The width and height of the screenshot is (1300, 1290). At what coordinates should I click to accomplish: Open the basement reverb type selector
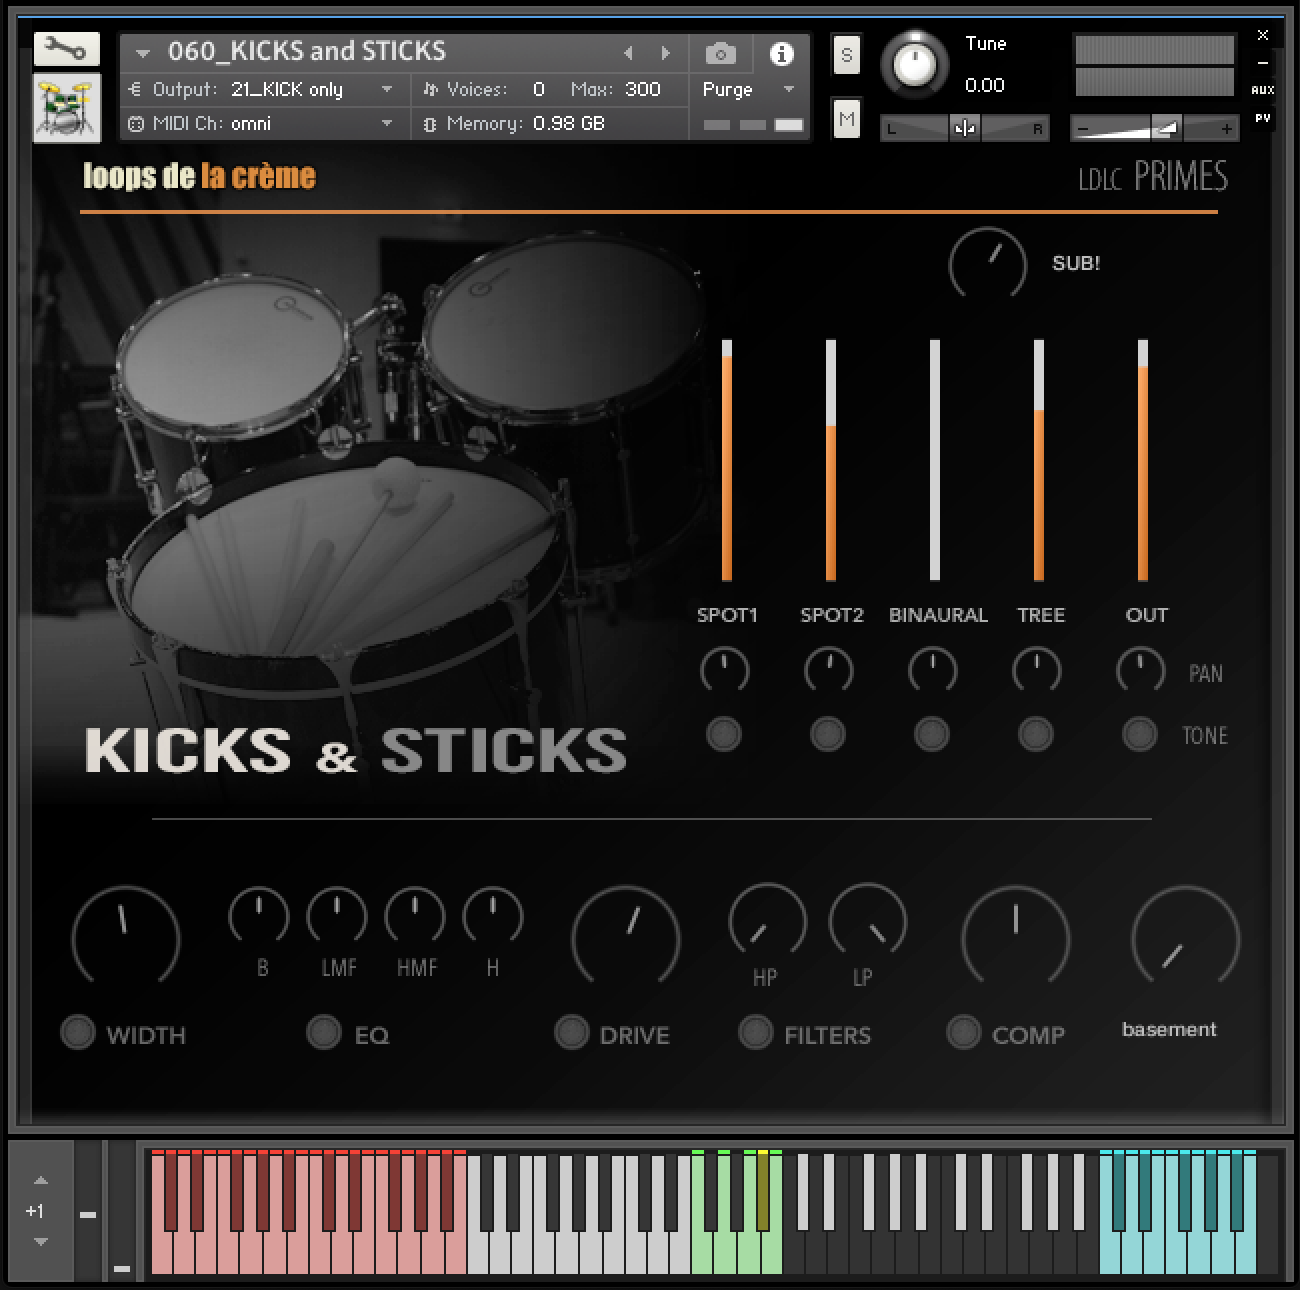click(1169, 1030)
